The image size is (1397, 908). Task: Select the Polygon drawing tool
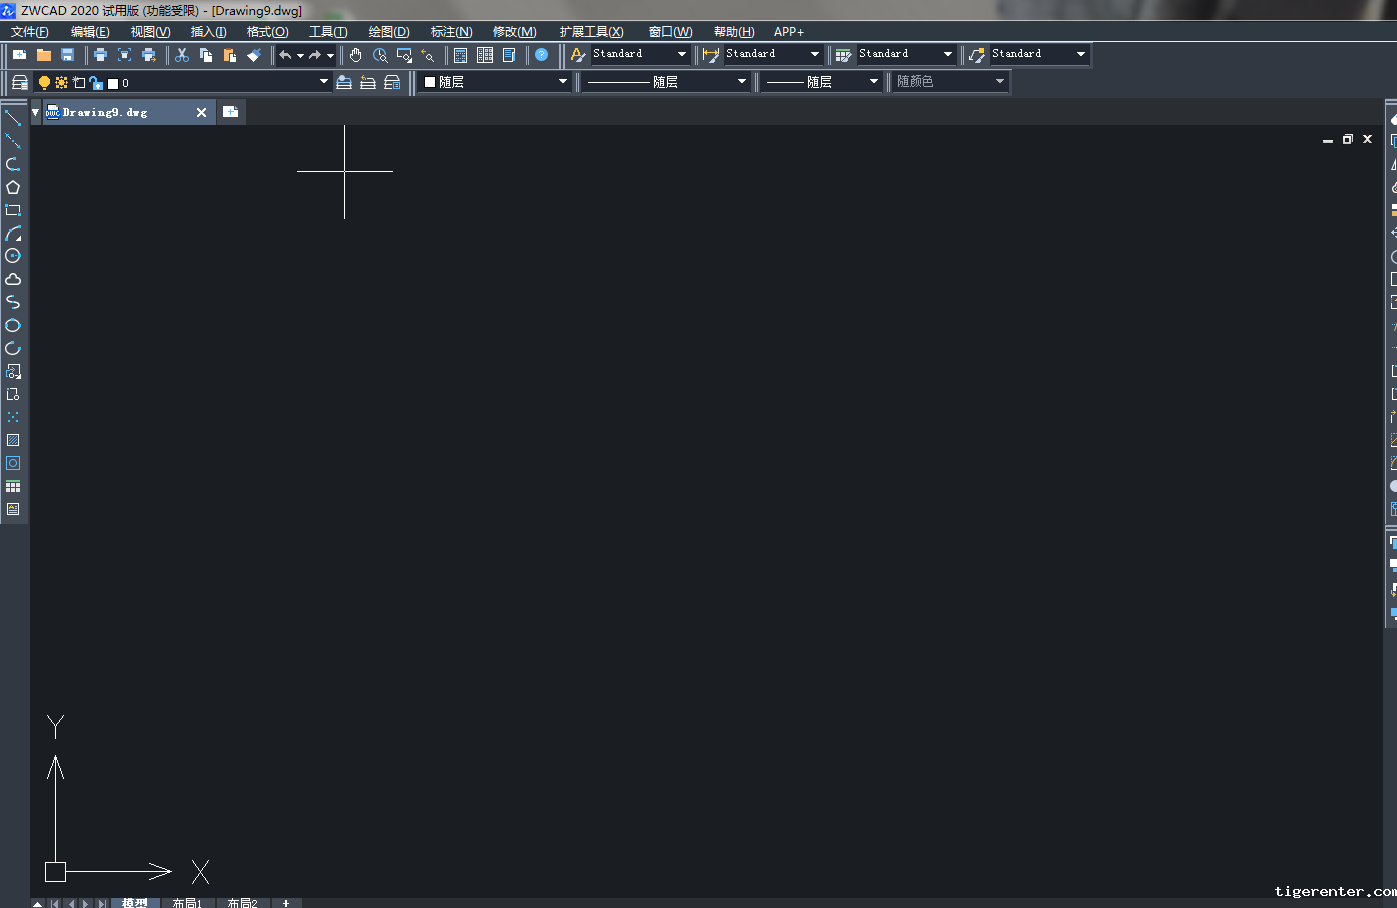[13, 187]
